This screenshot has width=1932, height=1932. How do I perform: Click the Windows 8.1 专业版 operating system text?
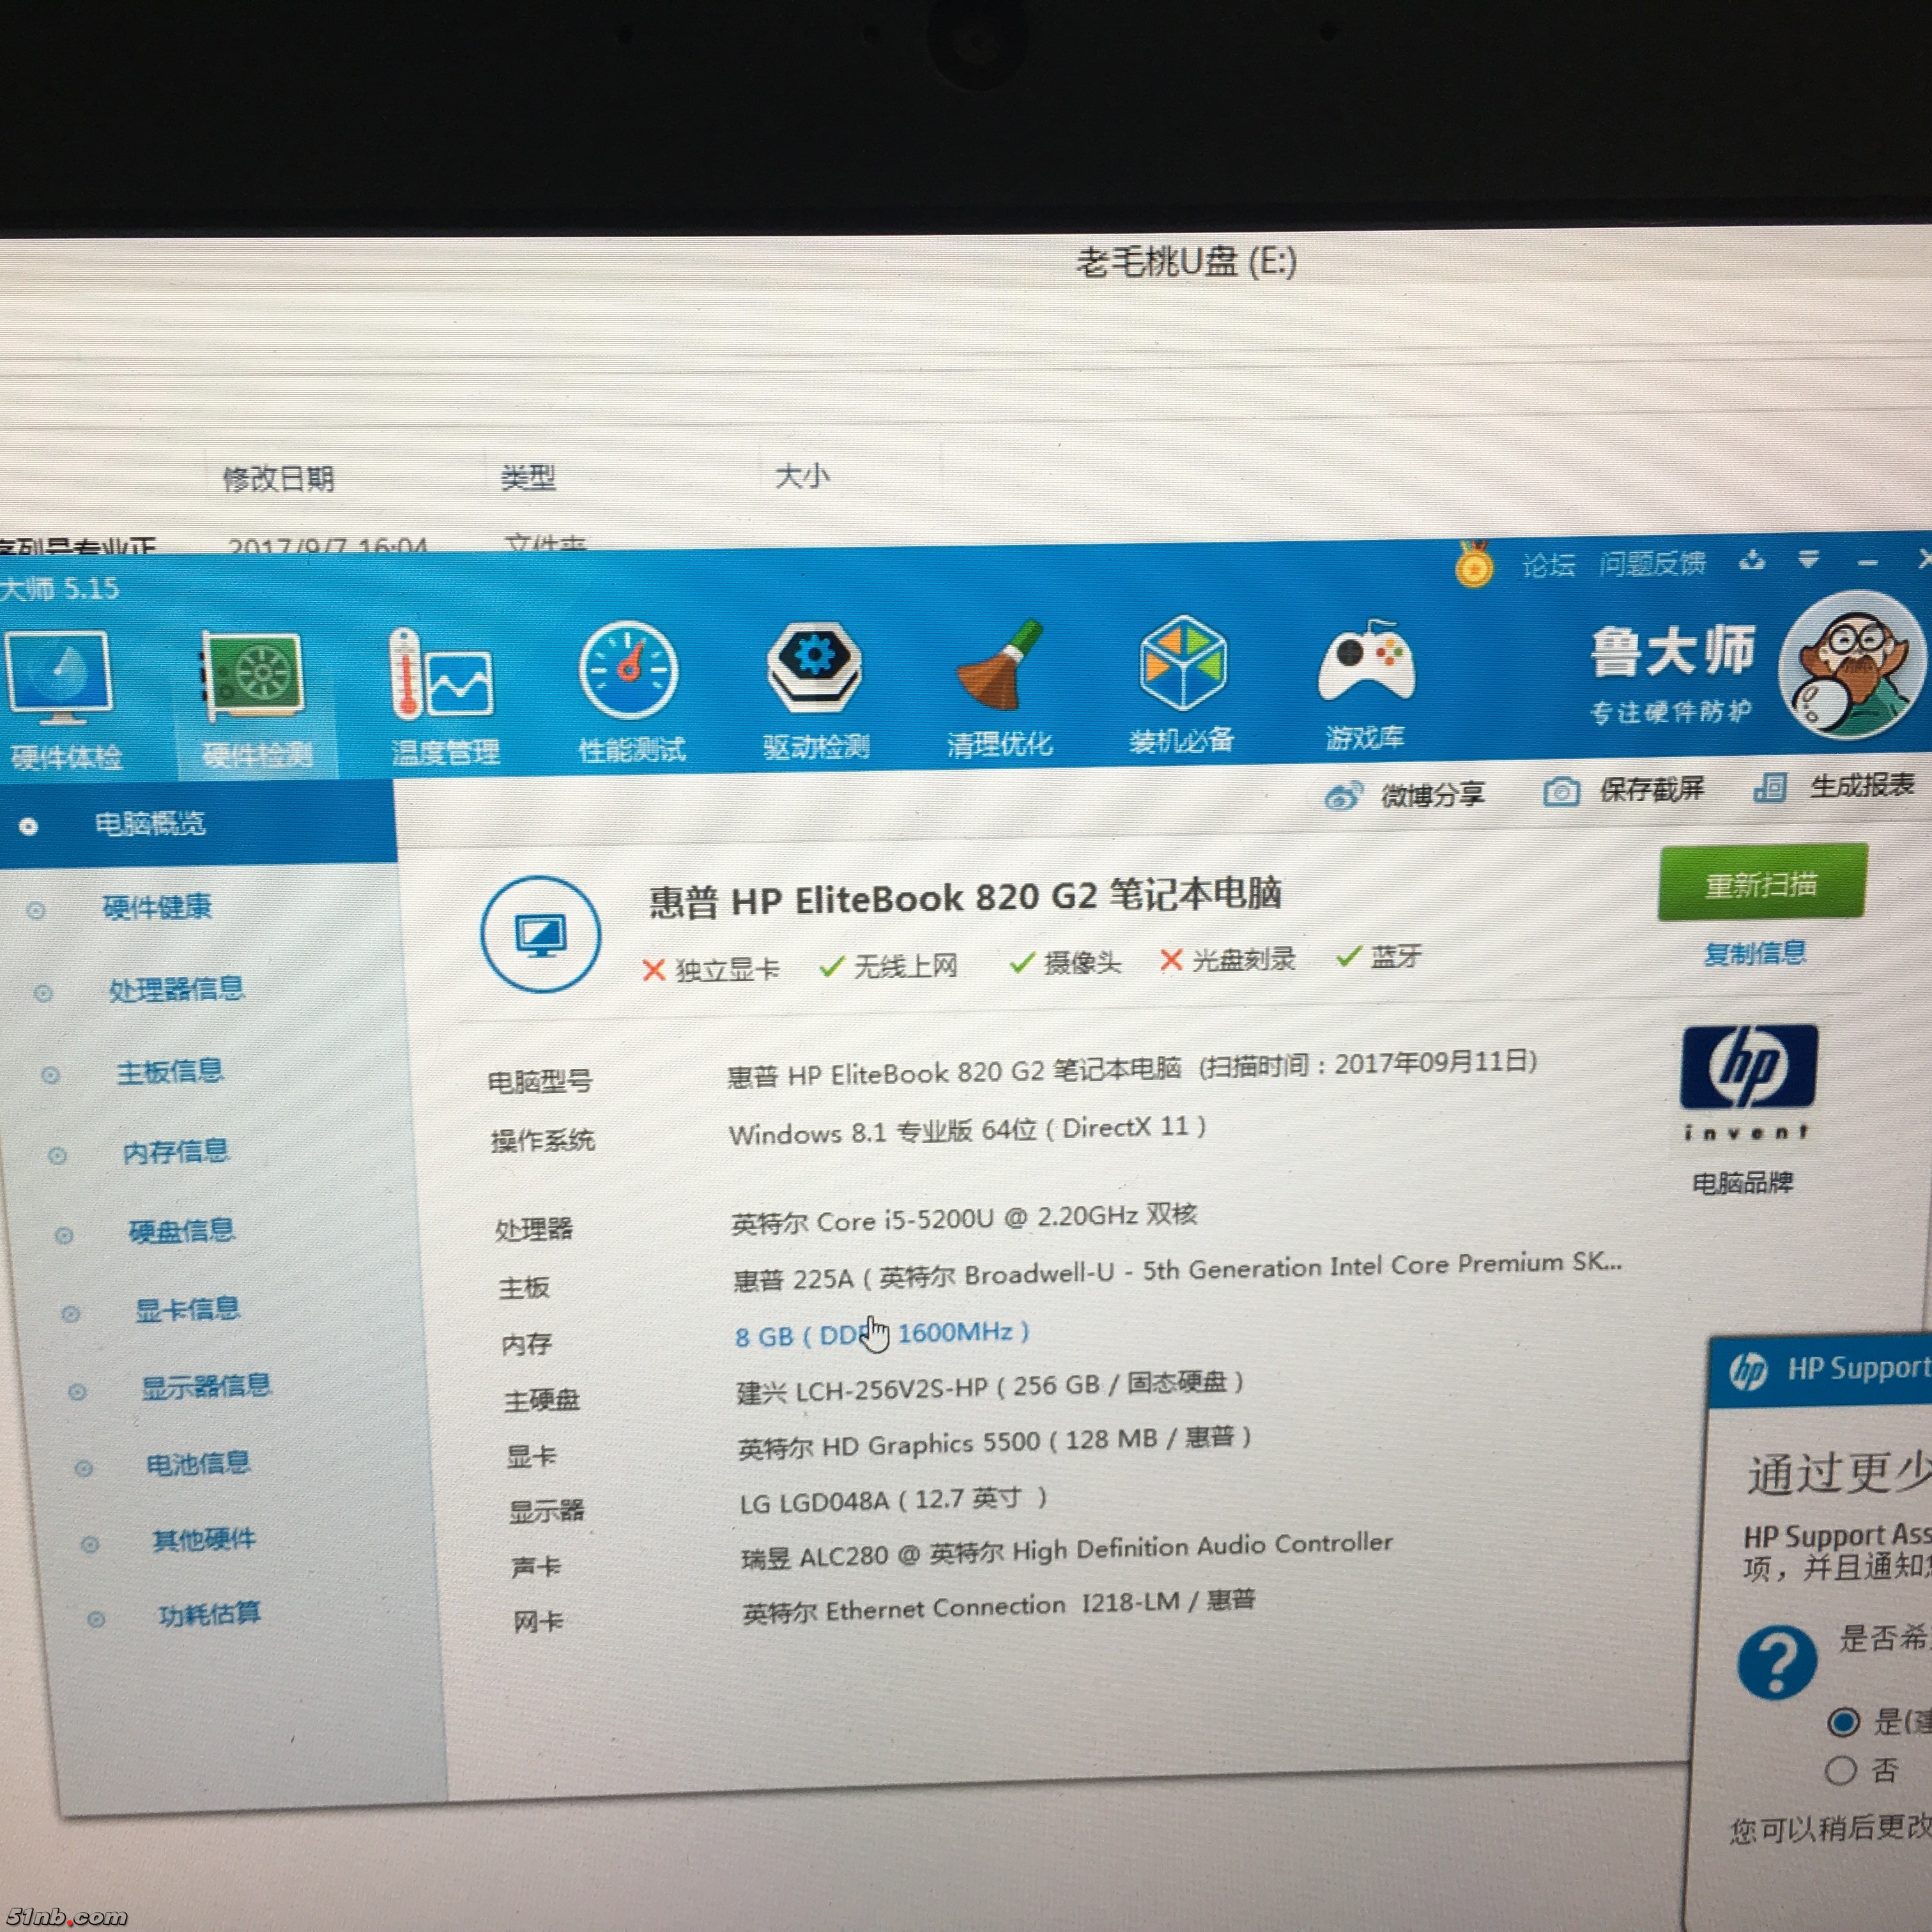click(967, 1131)
